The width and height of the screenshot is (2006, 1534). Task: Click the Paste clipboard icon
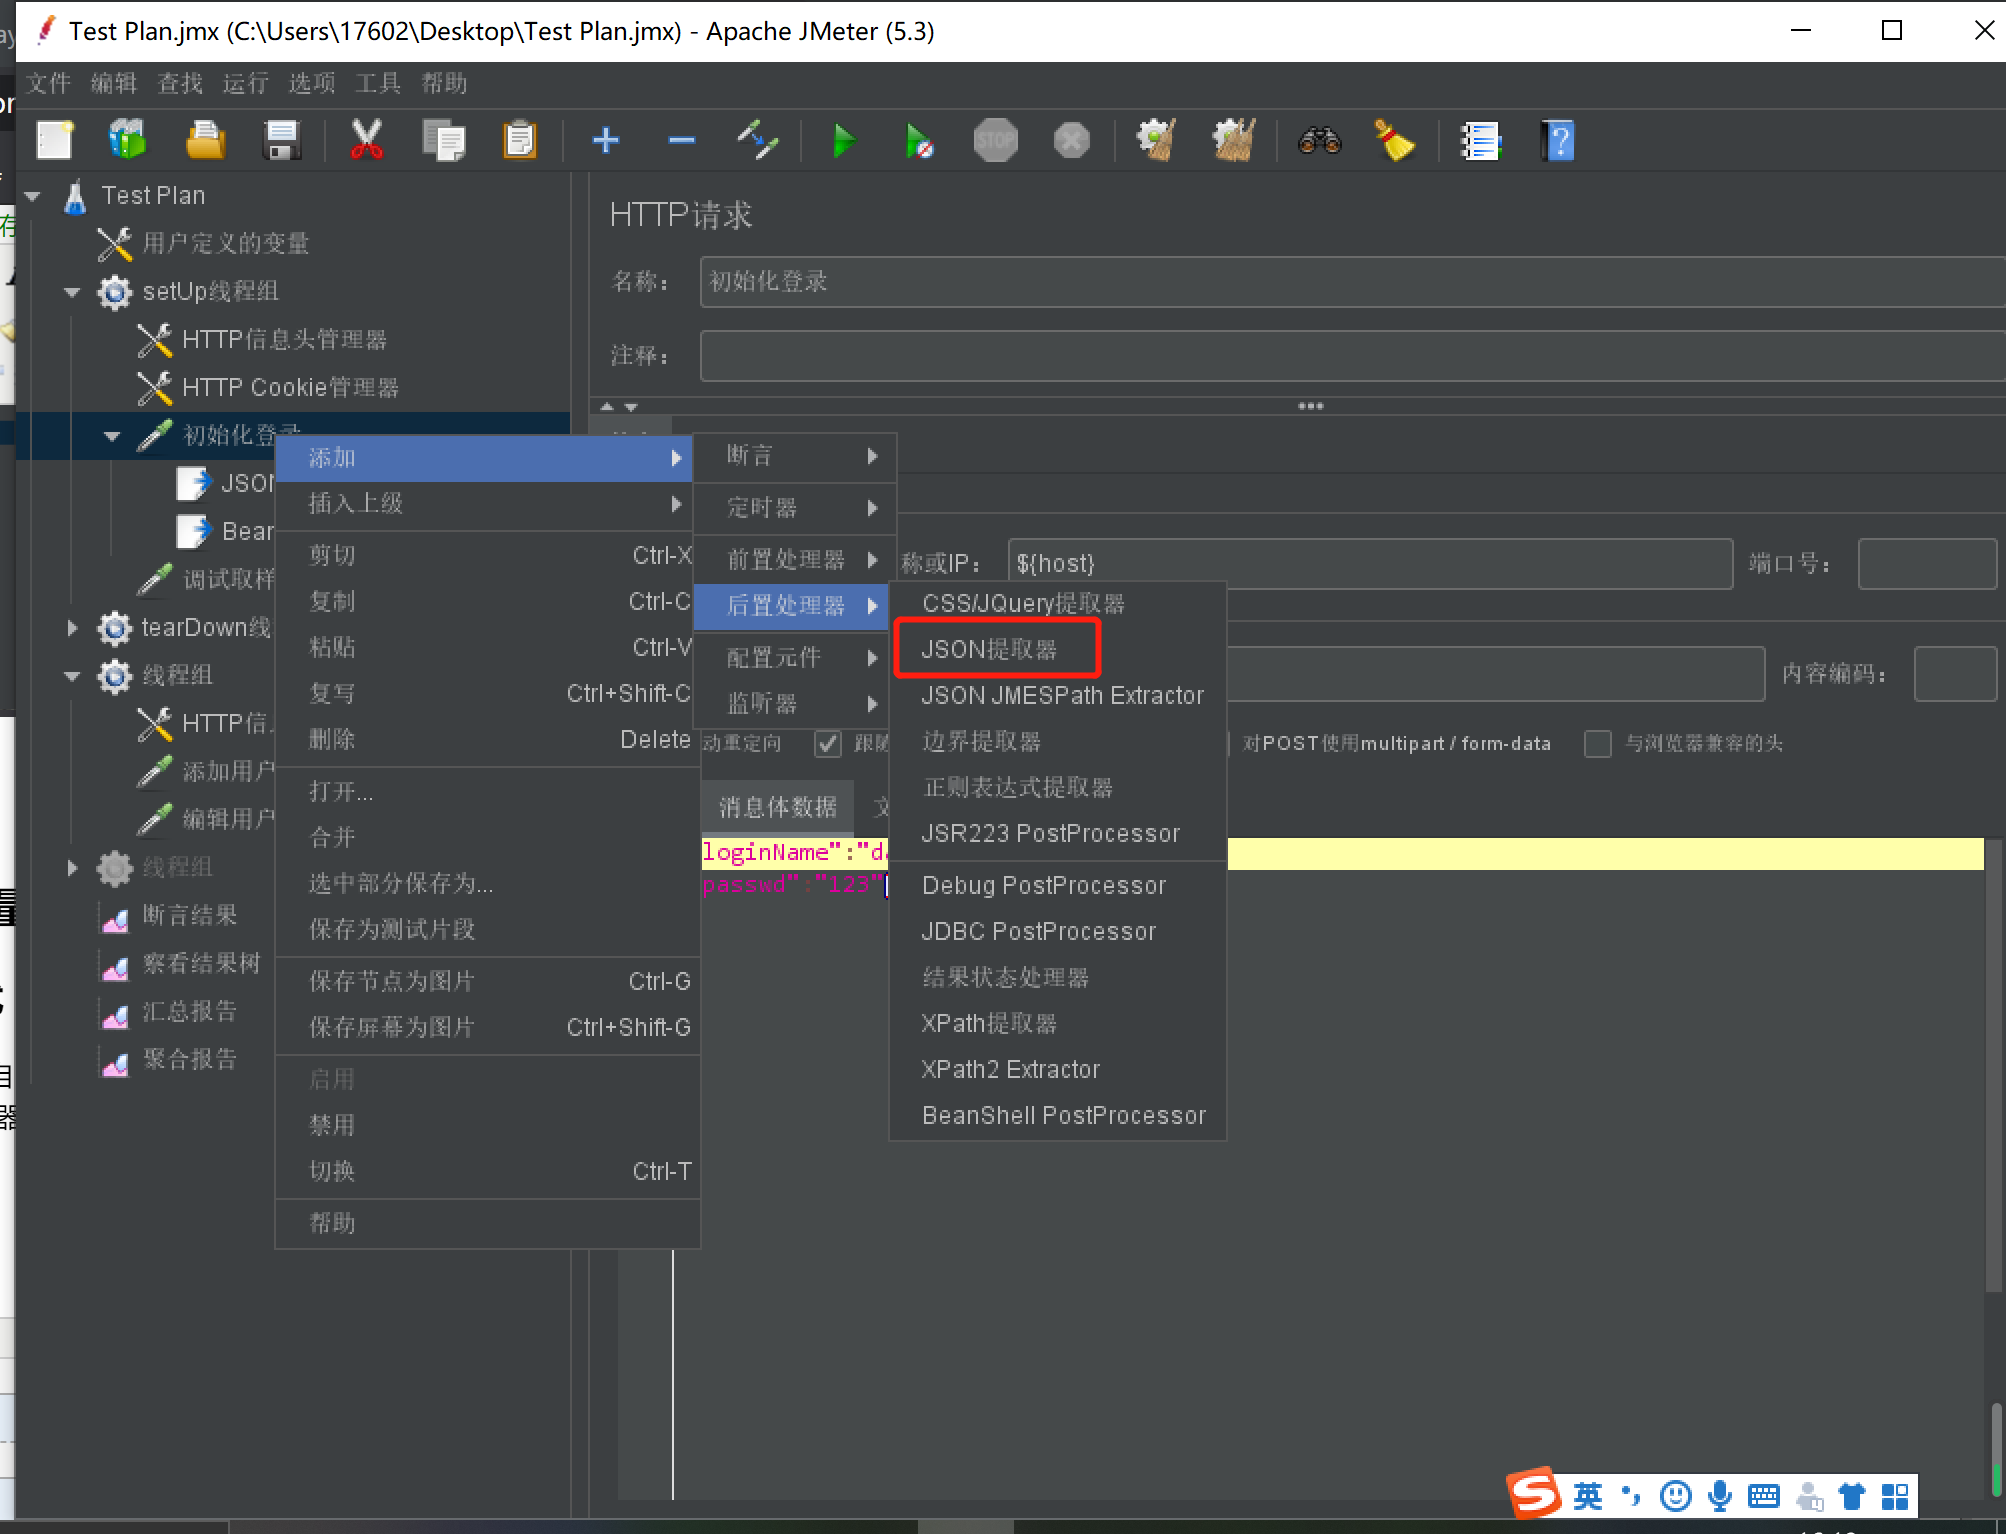click(x=519, y=140)
